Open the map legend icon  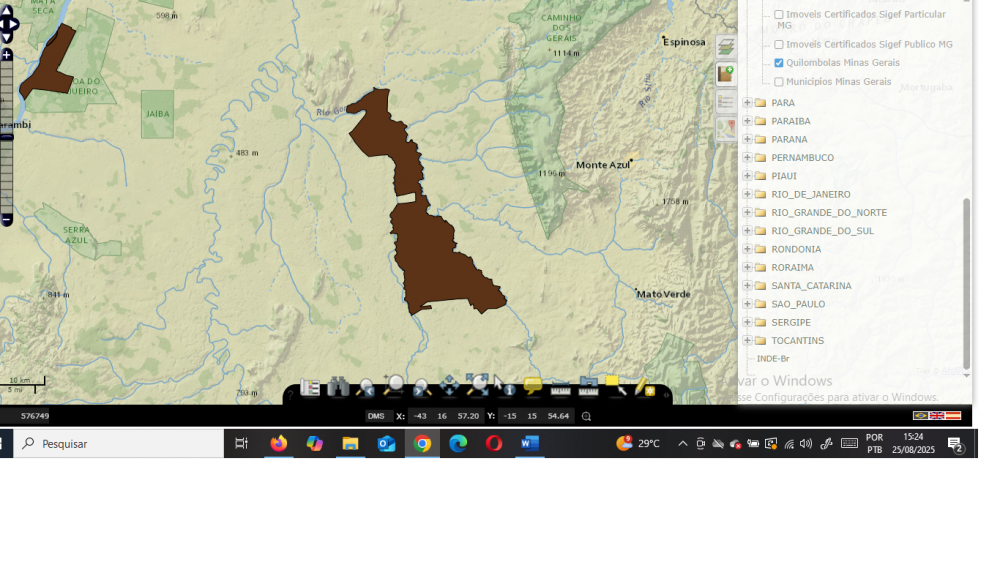point(726,102)
